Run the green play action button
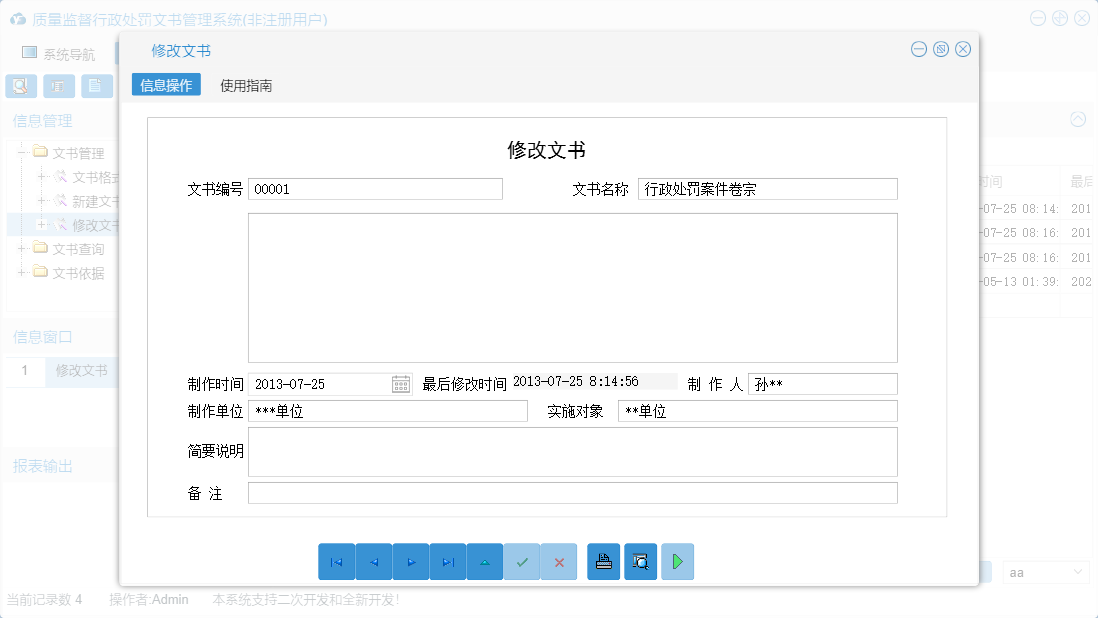1098x618 pixels. point(677,561)
